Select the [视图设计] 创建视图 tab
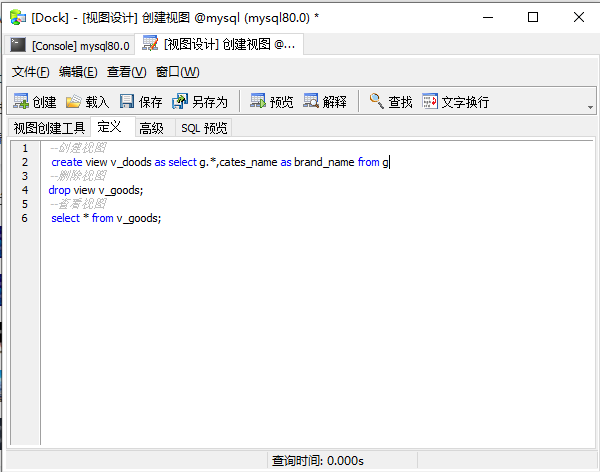 219,44
